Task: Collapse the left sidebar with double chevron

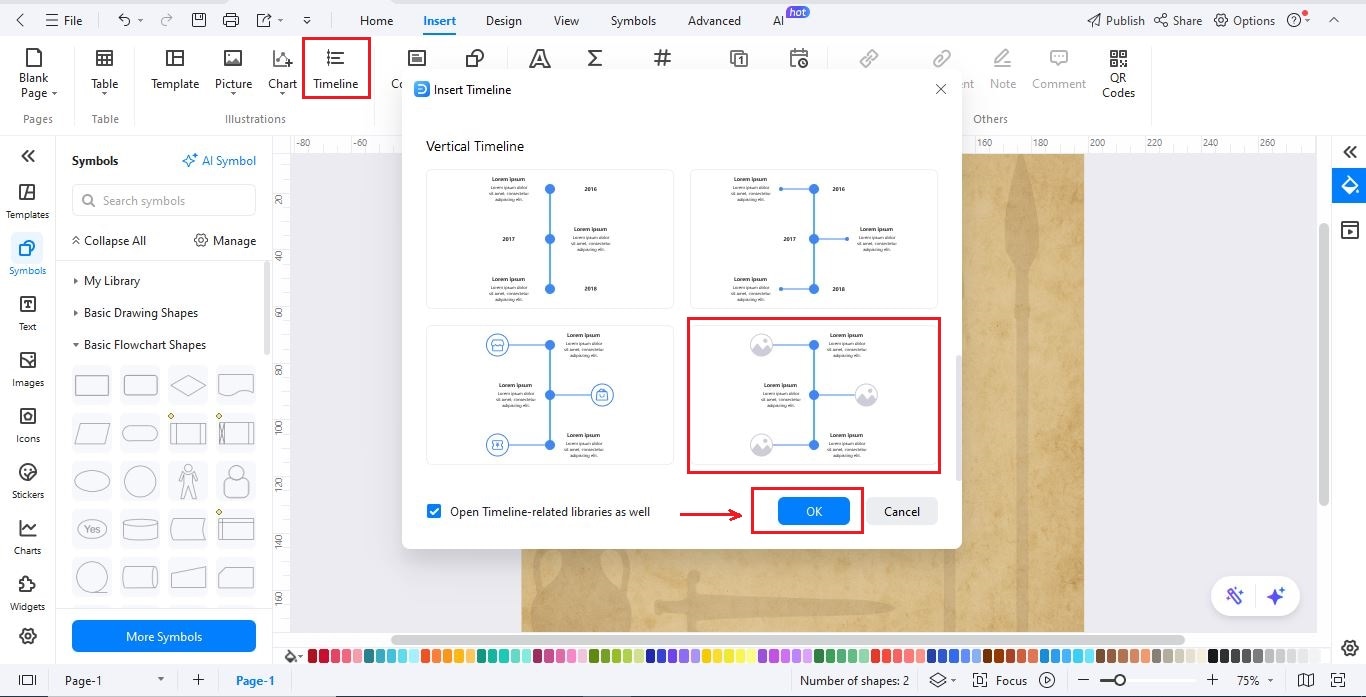Action: (x=28, y=155)
